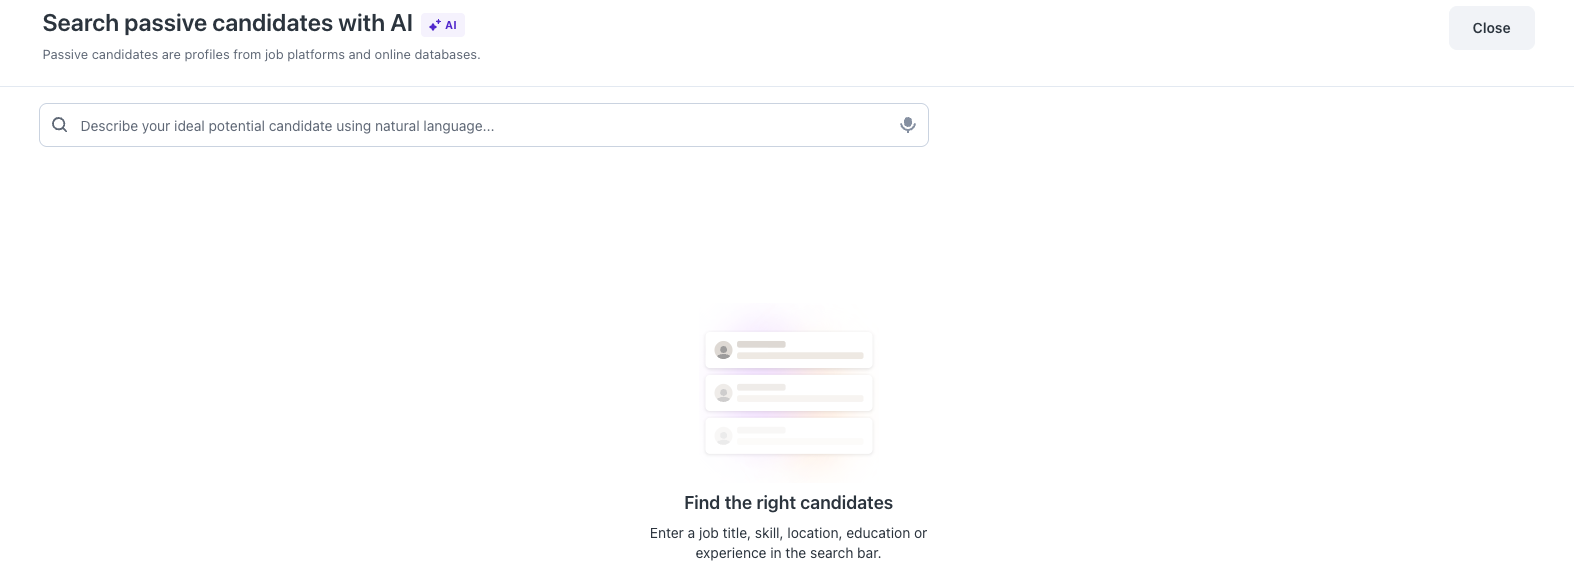The height and width of the screenshot is (576, 1574).
Task: Click the detail line in the second placeholder card
Action: pyautogui.click(x=800, y=399)
